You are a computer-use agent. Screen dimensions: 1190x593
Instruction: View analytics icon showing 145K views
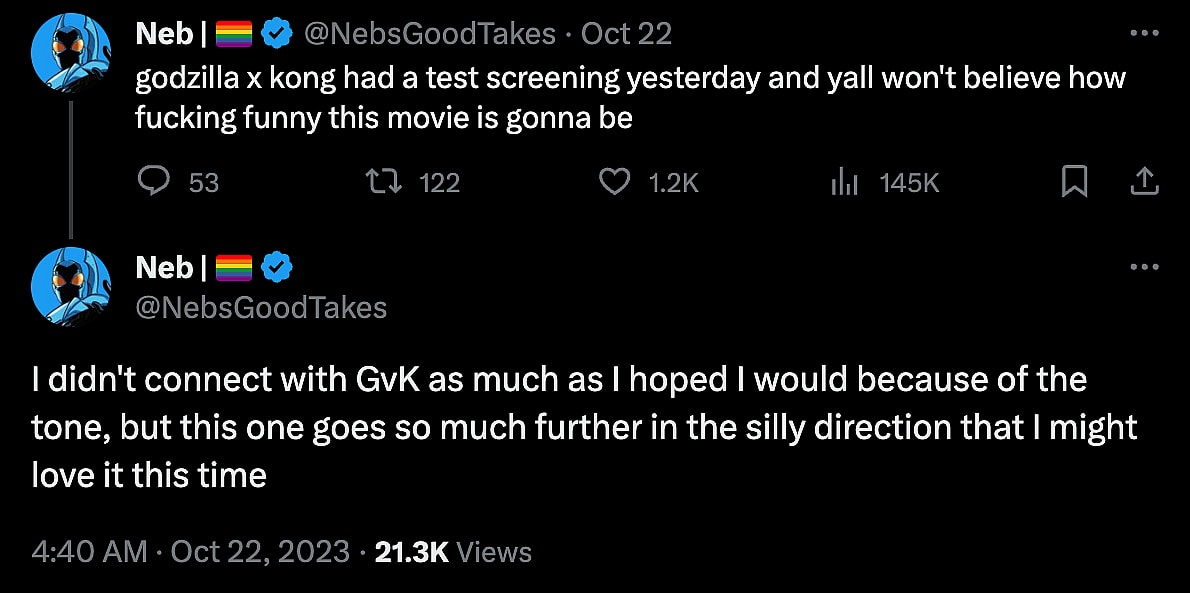(x=845, y=182)
